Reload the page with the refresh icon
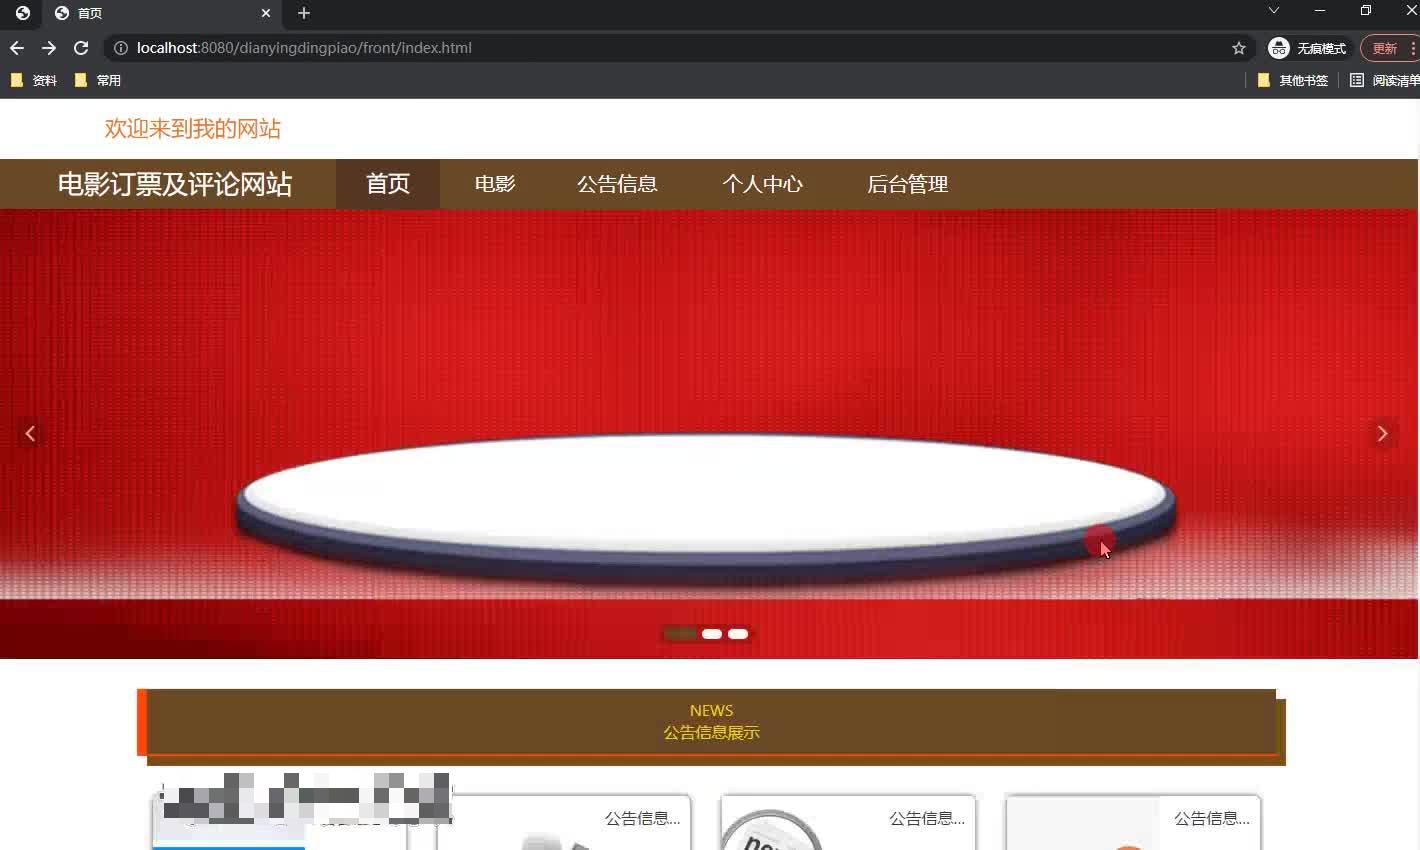Image resolution: width=1420 pixels, height=850 pixels. (x=81, y=48)
